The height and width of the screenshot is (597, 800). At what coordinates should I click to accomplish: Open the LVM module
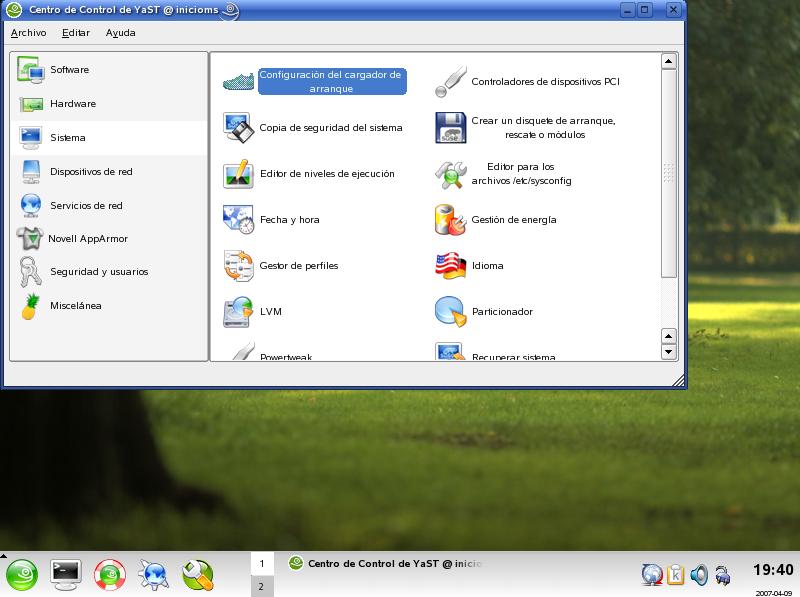click(x=270, y=312)
